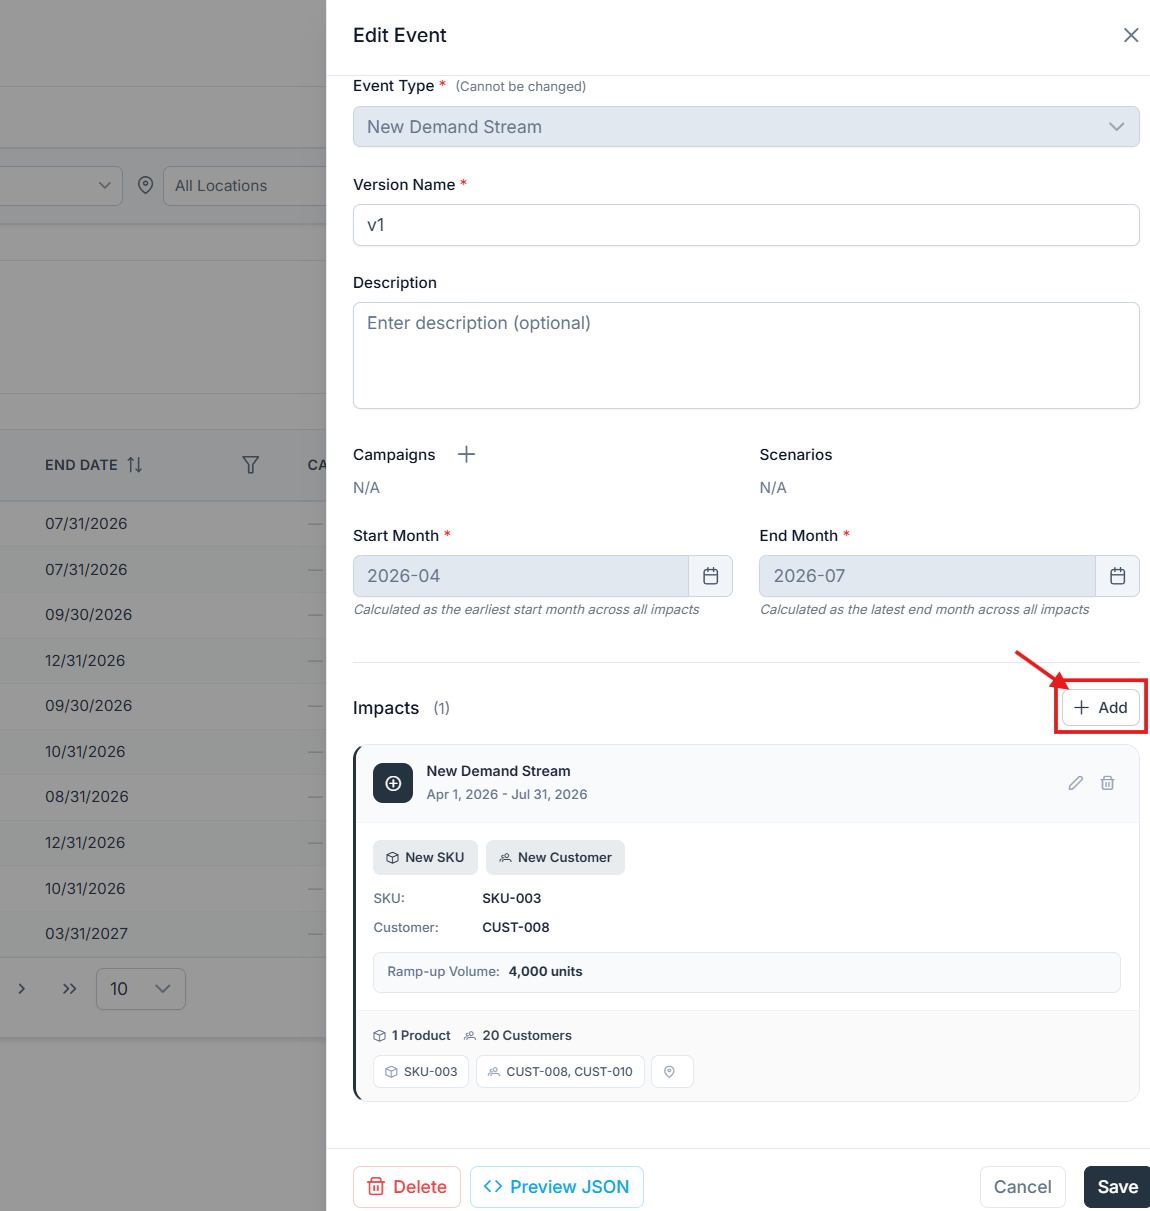Click the CUST-008, CUST-010 customers chip
This screenshot has height=1211, width=1150.
[560, 1071]
